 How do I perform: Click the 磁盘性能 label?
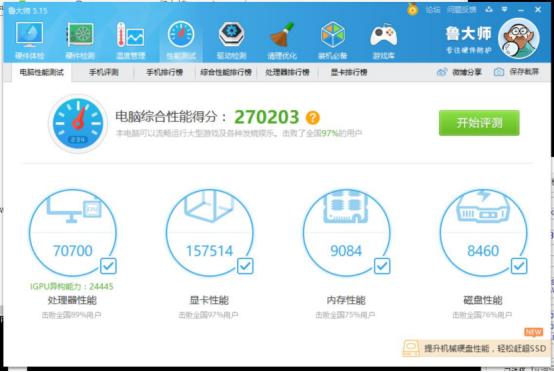click(x=483, y=300)
